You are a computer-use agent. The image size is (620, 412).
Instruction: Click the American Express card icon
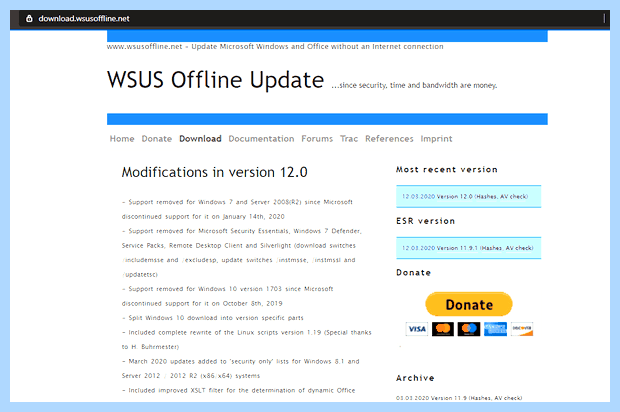click(x=495, y=329)
